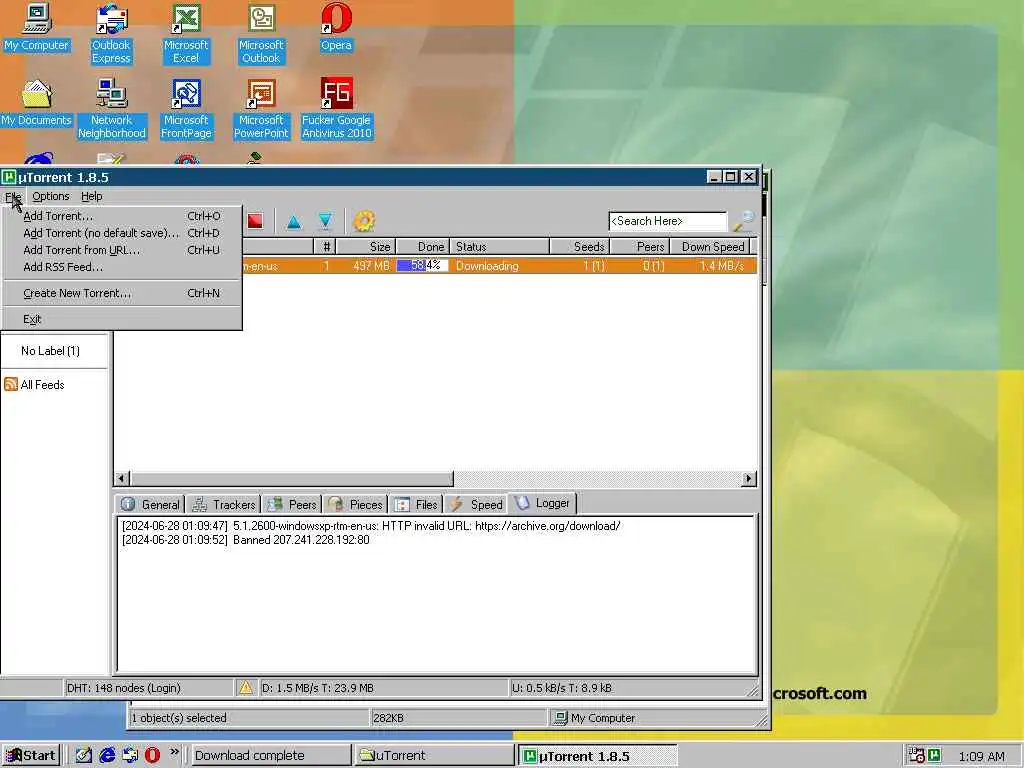Image resolution: width=1024 pixels, height=768 pixels.
Task: Switch to the Files tab
Action: [417, 504]
